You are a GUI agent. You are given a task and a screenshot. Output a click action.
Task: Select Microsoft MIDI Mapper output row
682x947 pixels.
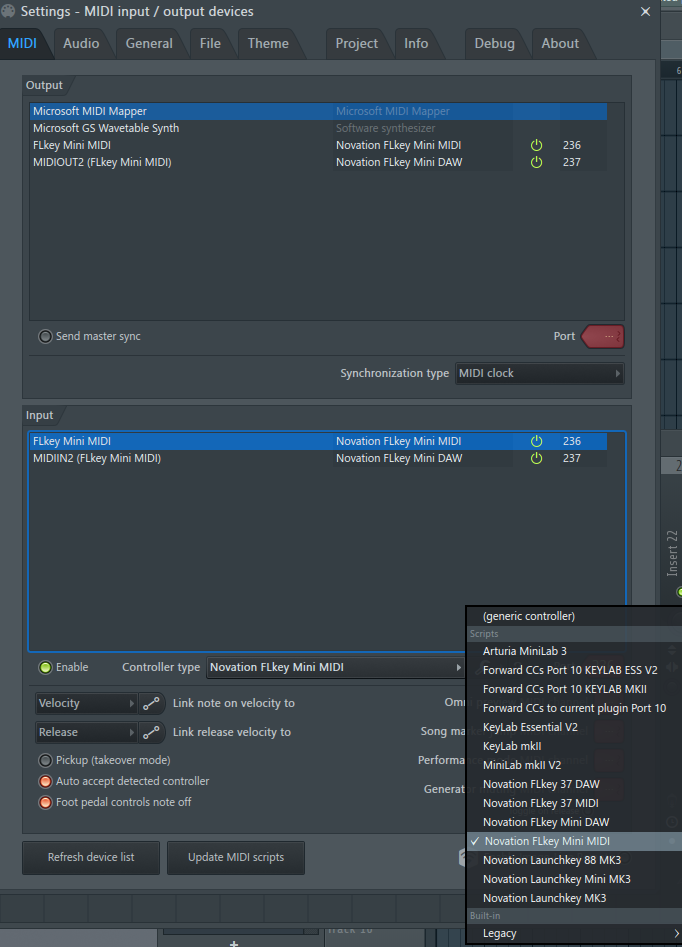click(x=318, y=111)
